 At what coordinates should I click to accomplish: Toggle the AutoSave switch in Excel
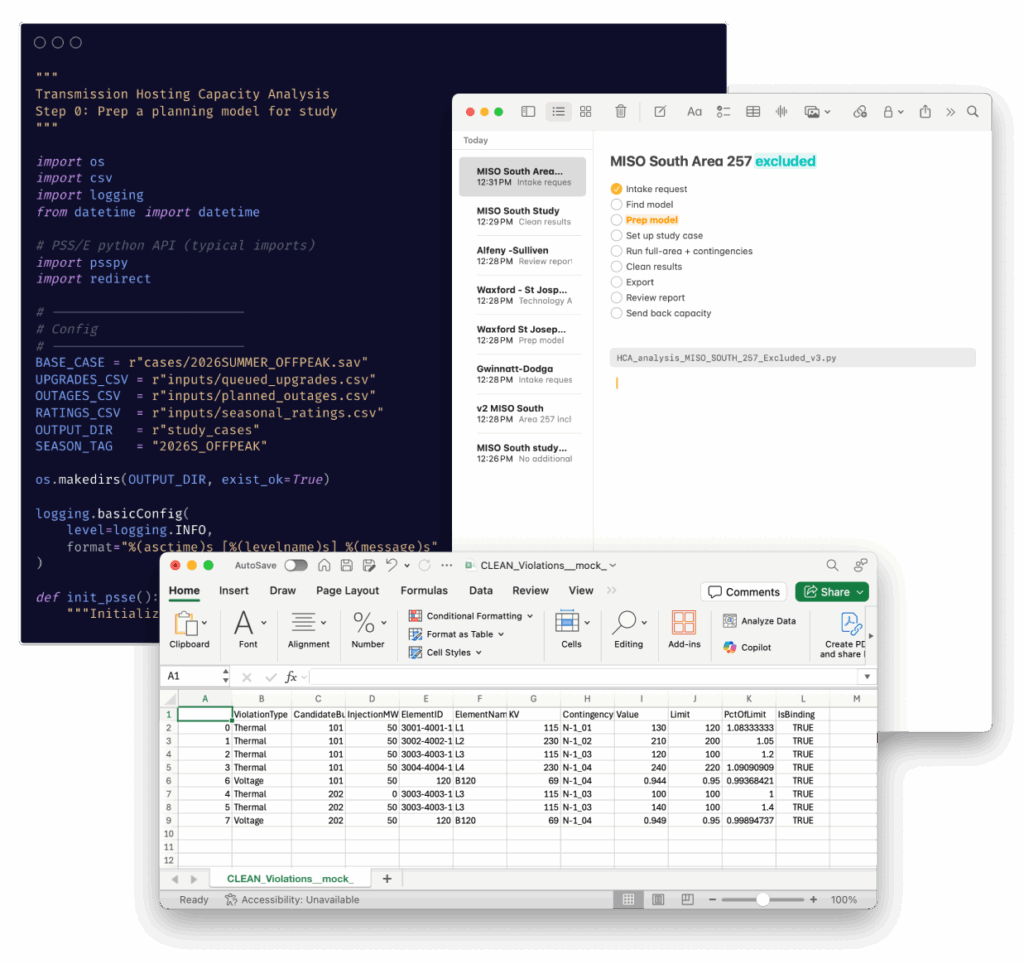pos(296,565)
